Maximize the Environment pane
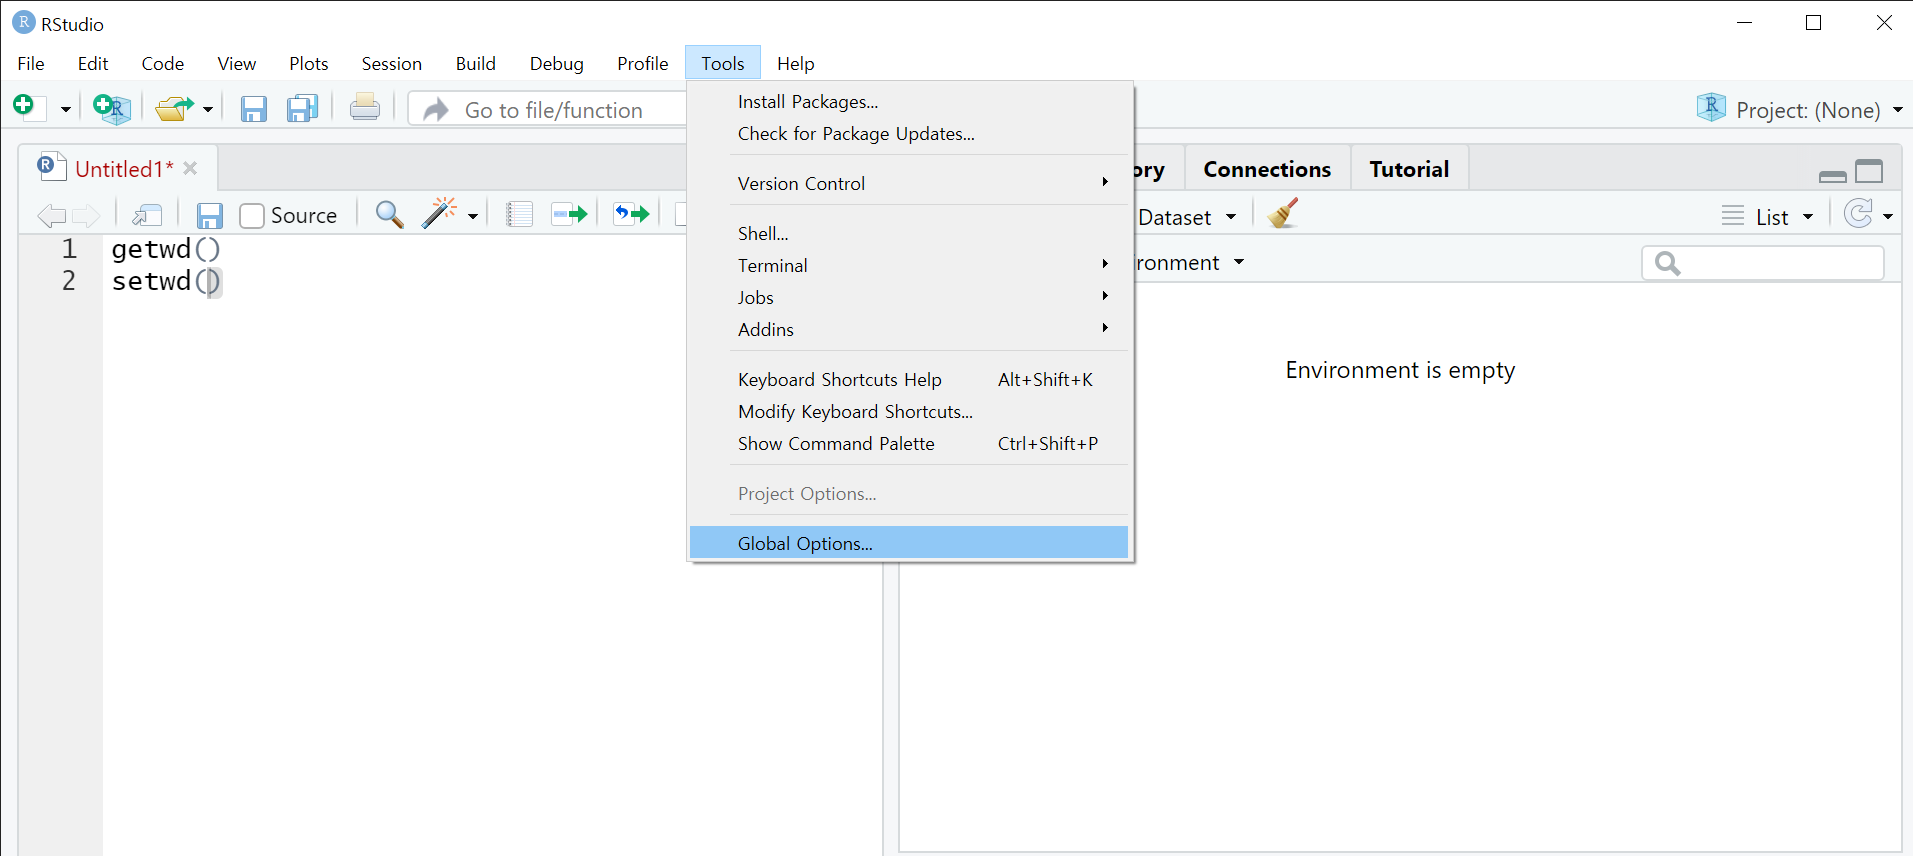Image resolution: width=1913 pixels, height=856 pixels. pyautogui.click(x=1869, y=172)
